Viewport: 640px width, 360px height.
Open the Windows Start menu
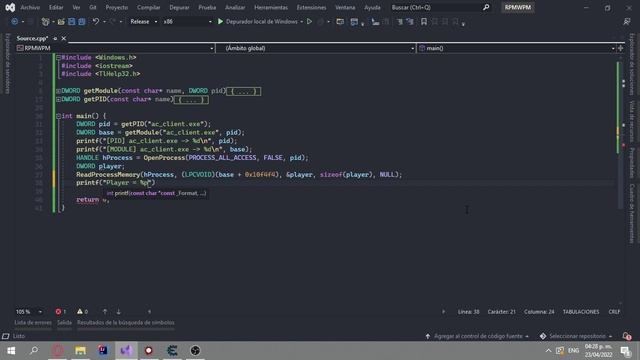pyautogui.click(x=11, y=351)
